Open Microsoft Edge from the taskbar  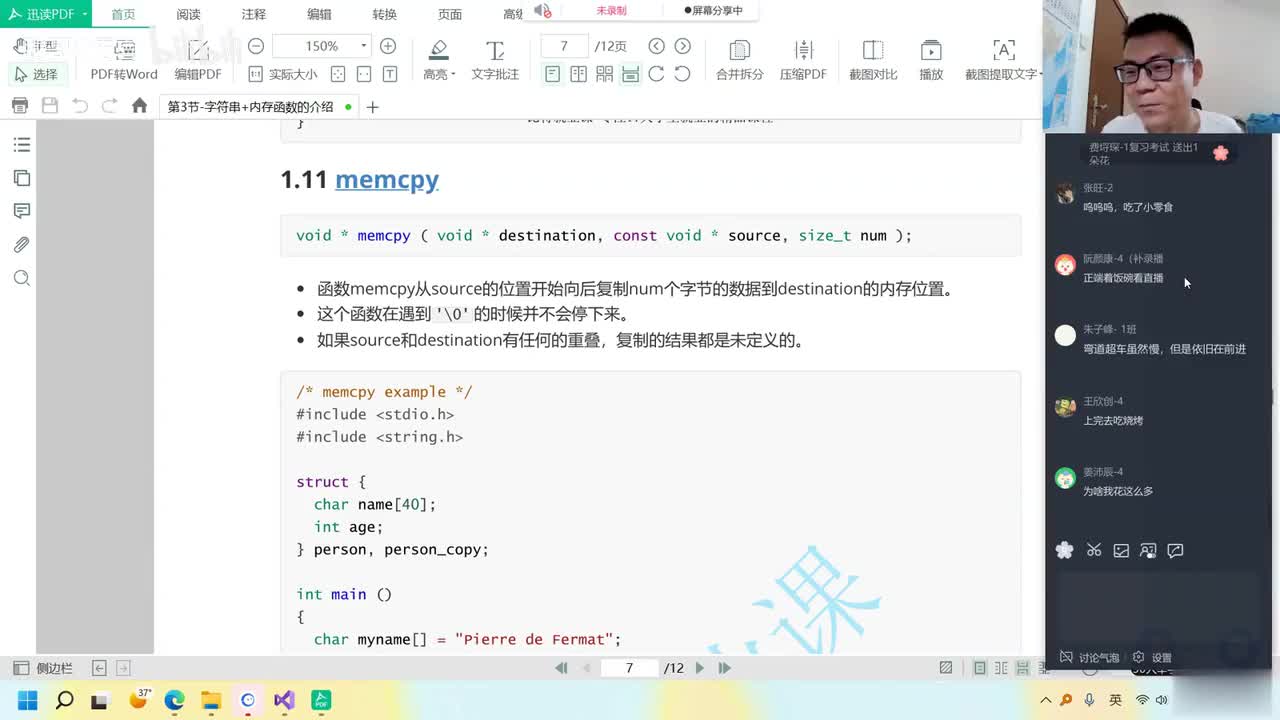(x=174, y=700)
